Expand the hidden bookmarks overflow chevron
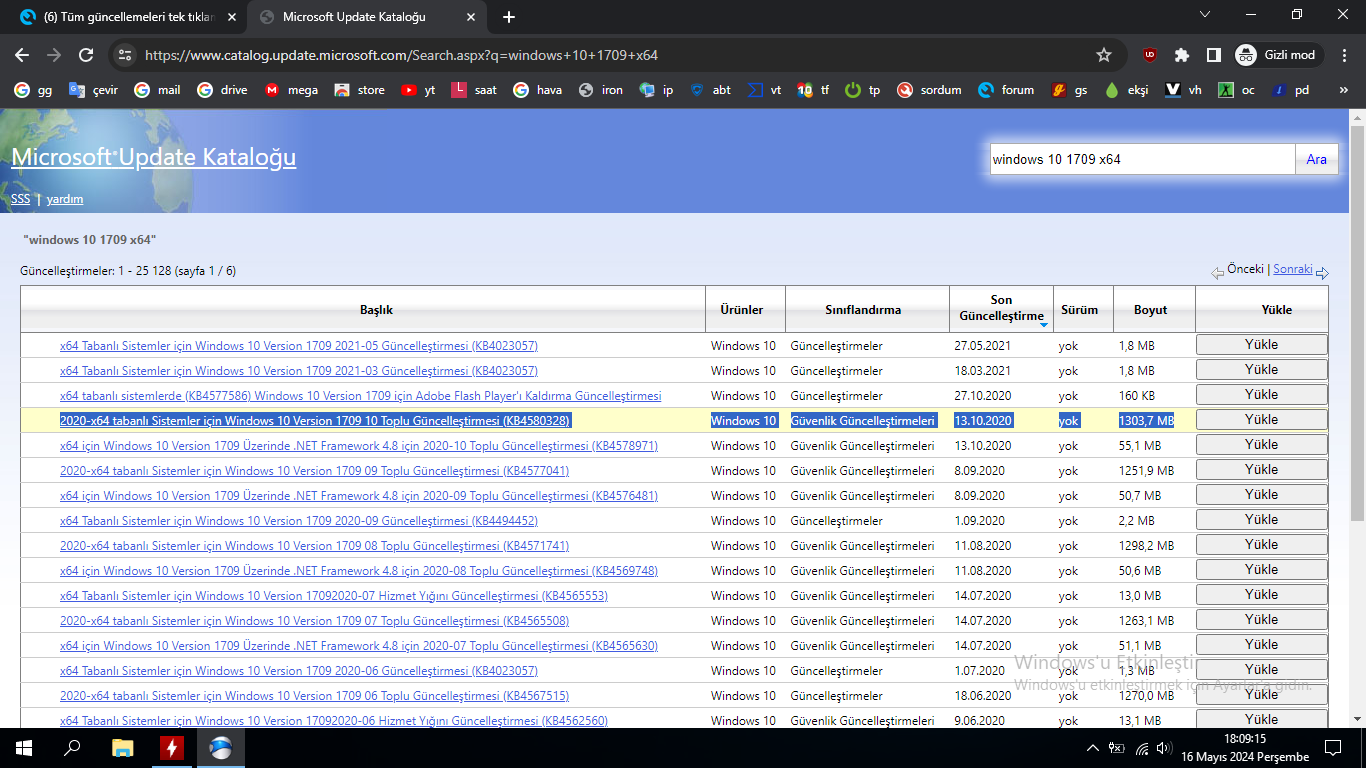Viewport: 1366px width, 768px height. coord(1345,90)
